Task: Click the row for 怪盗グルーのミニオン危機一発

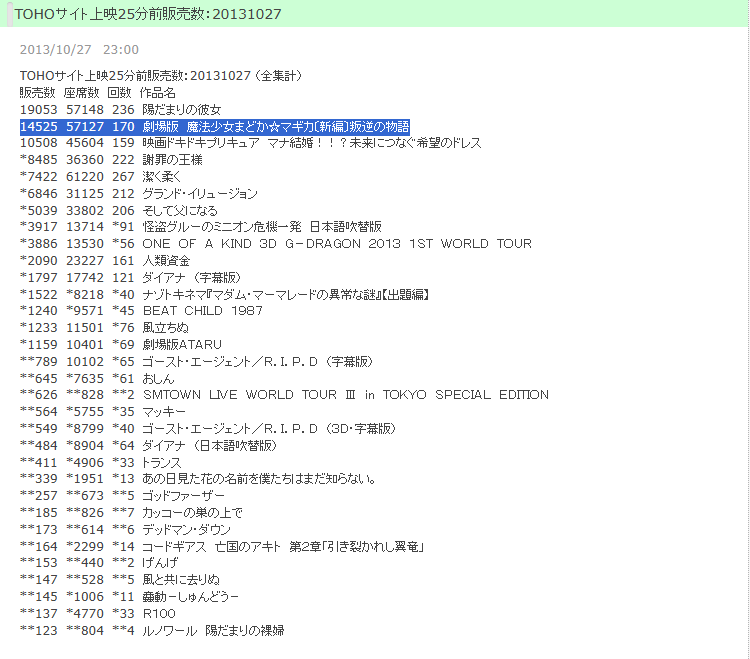Action: (x=201, y=227)
